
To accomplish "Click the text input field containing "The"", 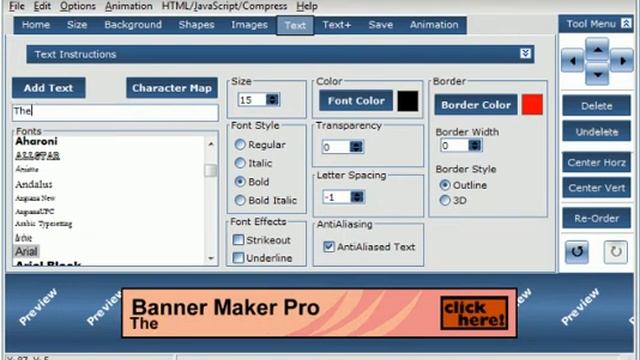I will coord(116,112).
